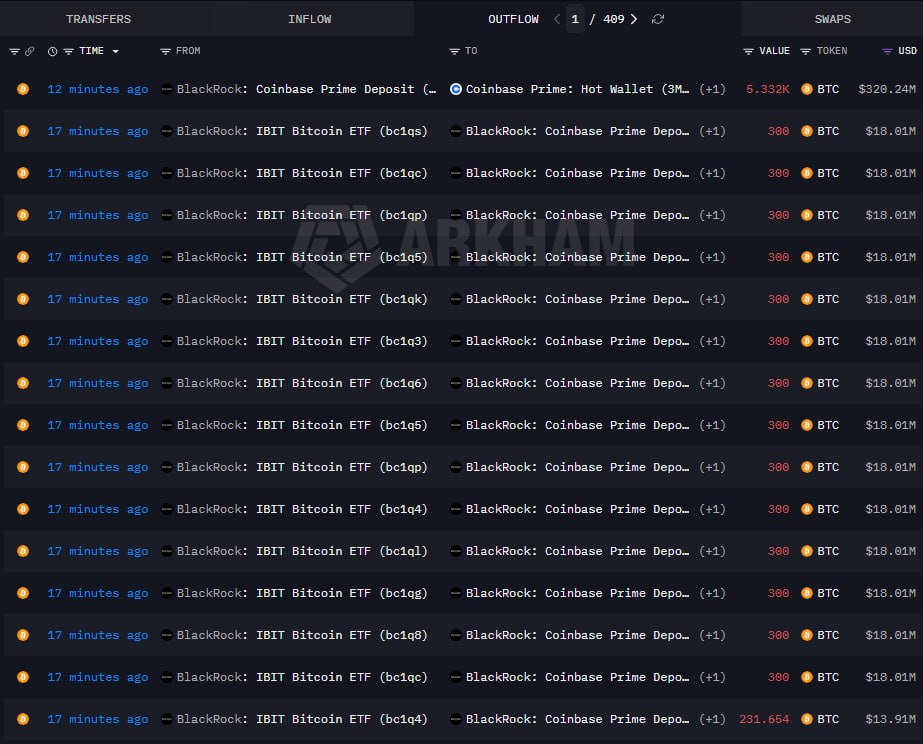
Task: Edit the current page number field
Action: pos(575,19)
